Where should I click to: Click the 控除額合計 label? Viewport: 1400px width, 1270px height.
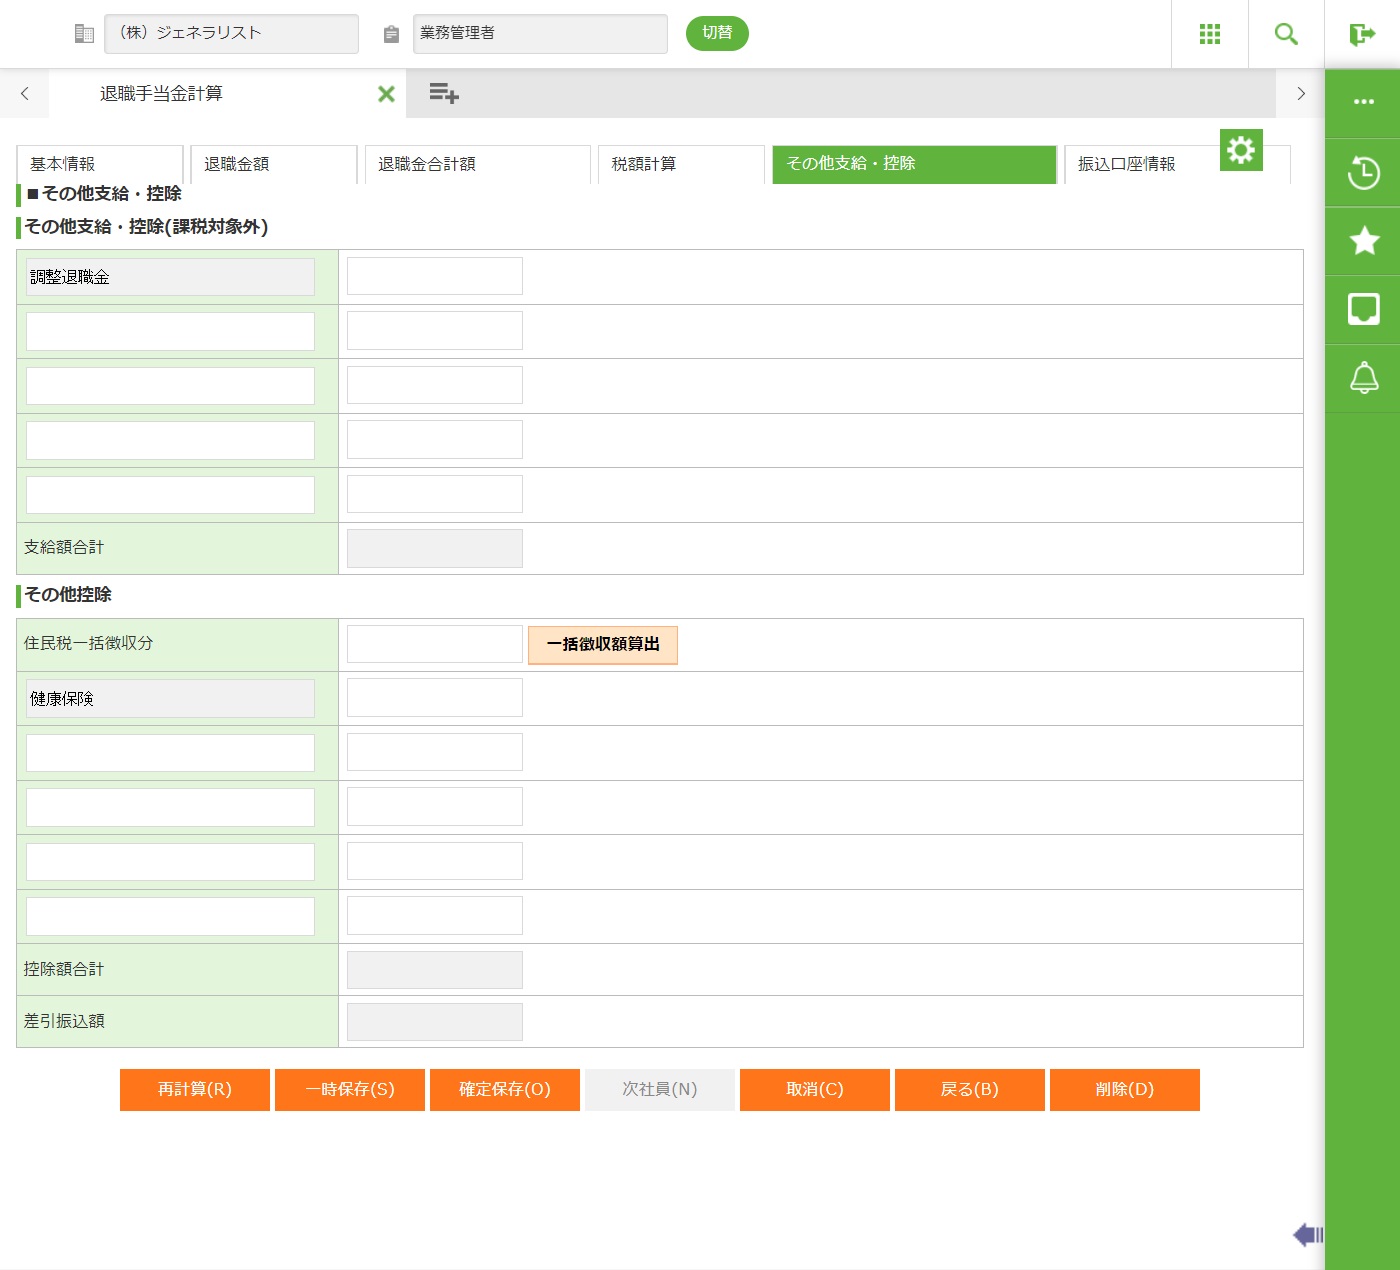64,969
